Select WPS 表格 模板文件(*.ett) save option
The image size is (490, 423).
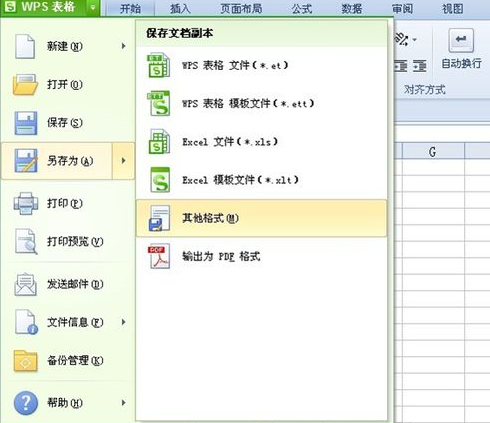262,104
